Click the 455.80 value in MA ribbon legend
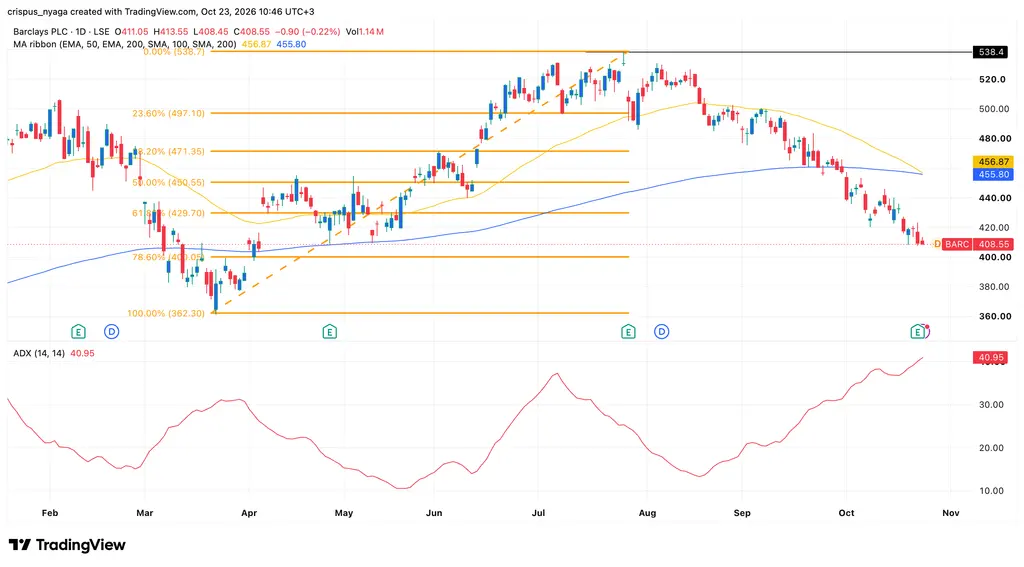The width and height of the screenshot is (1024, 567). click(x=291, y=44)
